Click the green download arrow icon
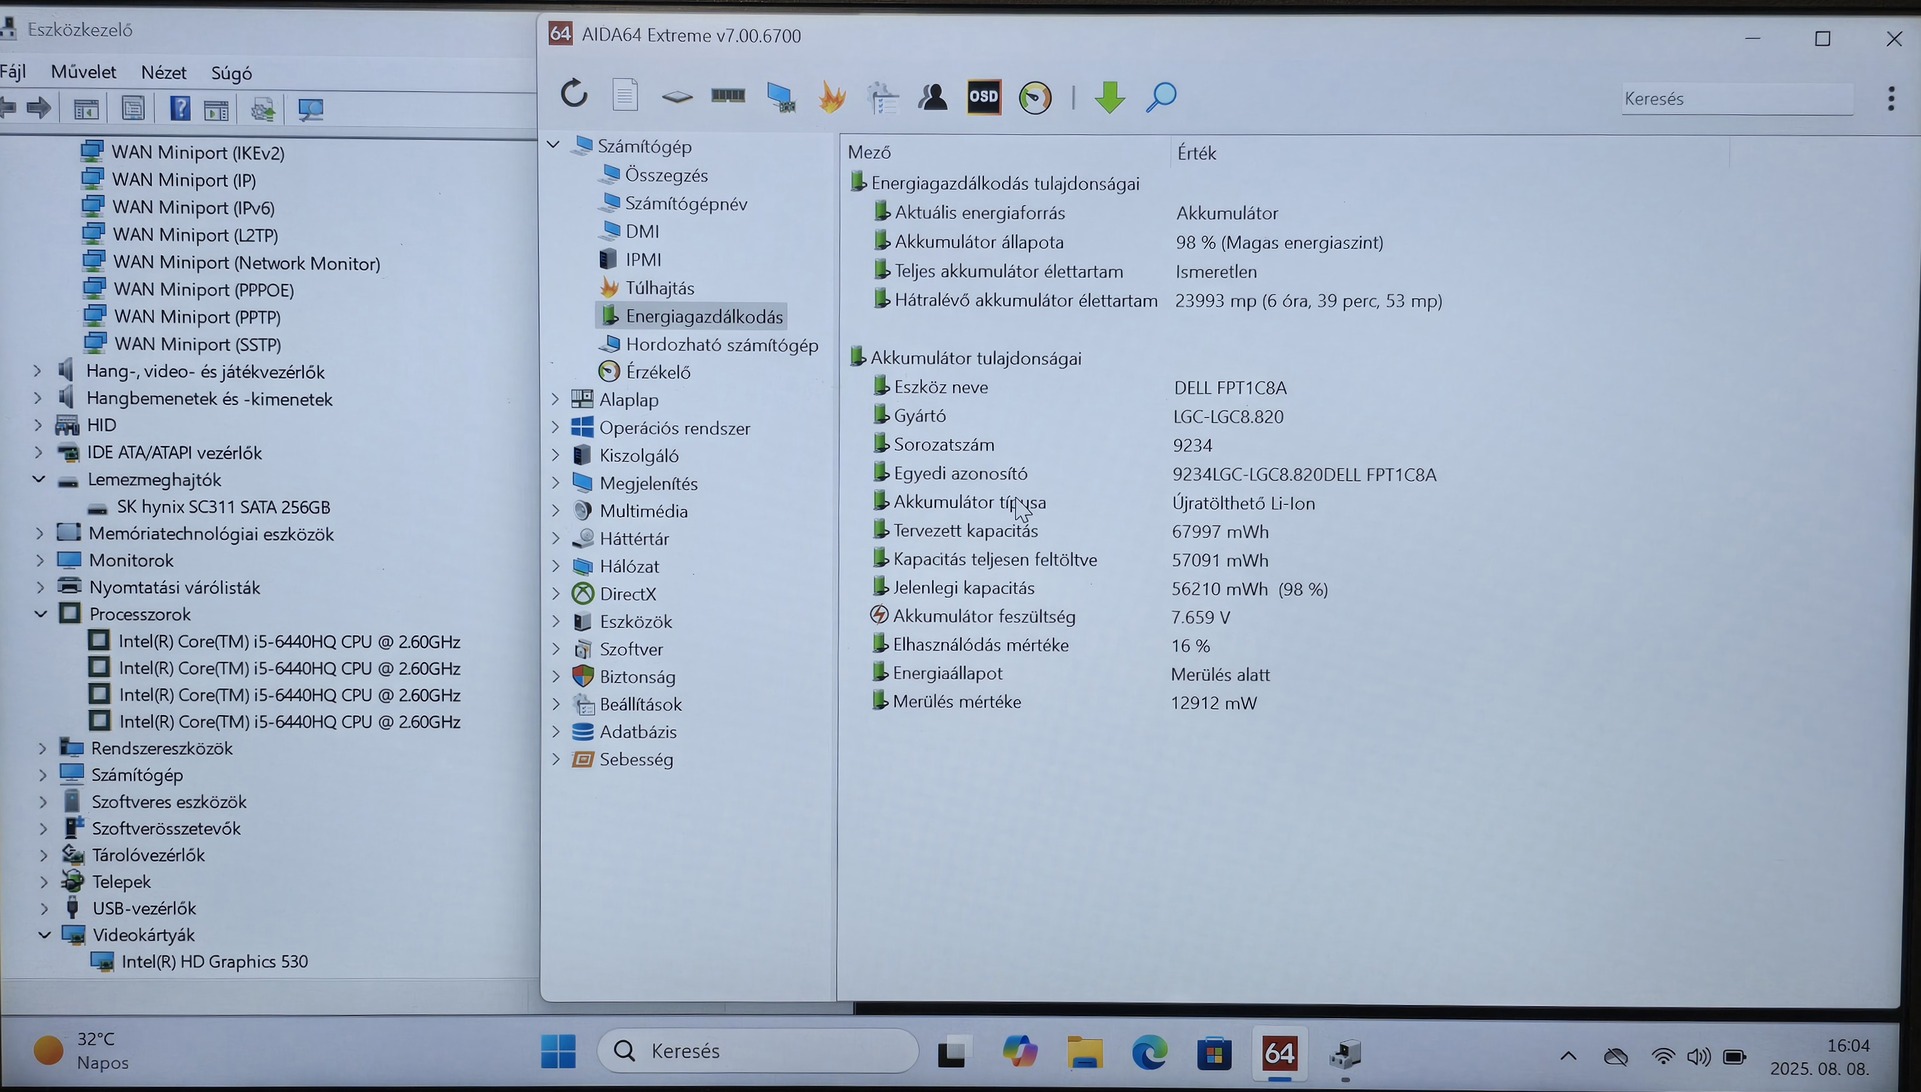 coord(1109,97)
